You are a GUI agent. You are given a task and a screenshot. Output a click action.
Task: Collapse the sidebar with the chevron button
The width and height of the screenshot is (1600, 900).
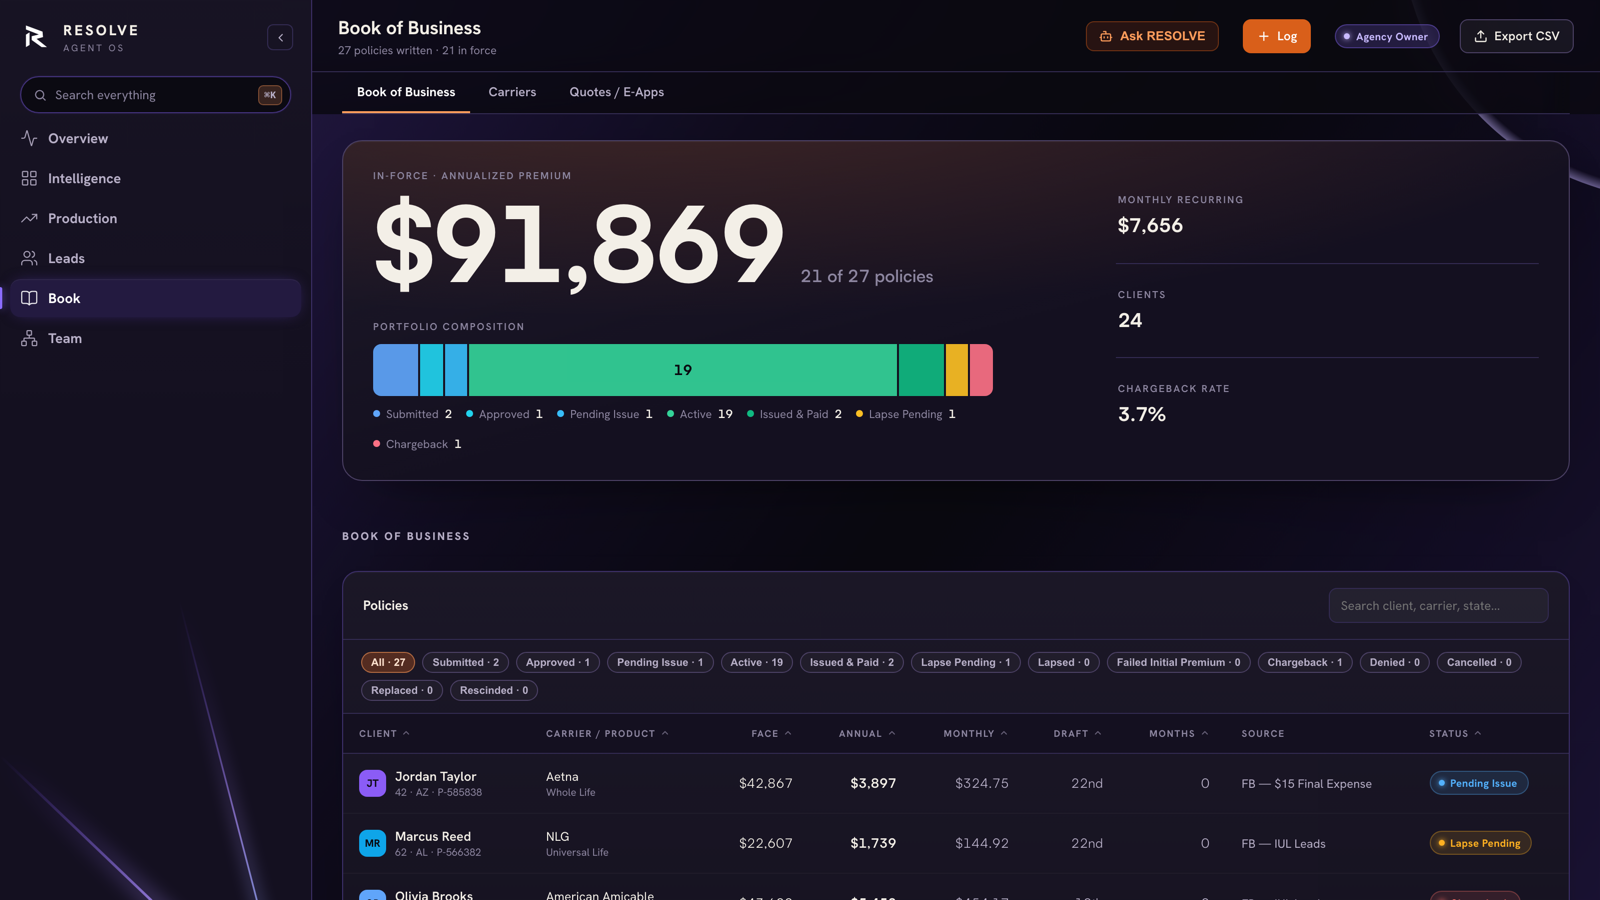[280, 38]
